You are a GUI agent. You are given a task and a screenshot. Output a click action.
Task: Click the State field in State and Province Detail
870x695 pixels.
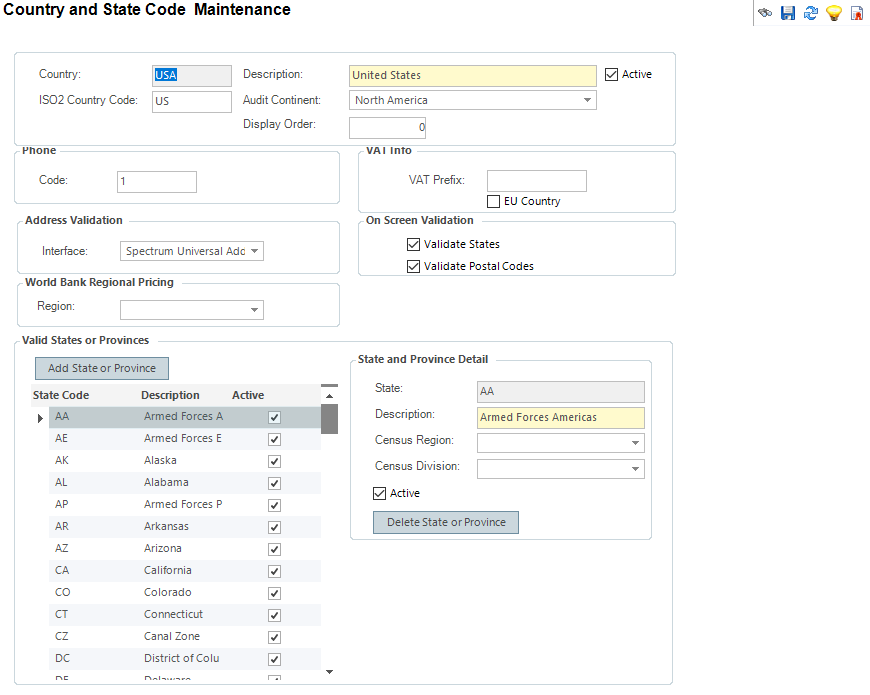(561, 392)
